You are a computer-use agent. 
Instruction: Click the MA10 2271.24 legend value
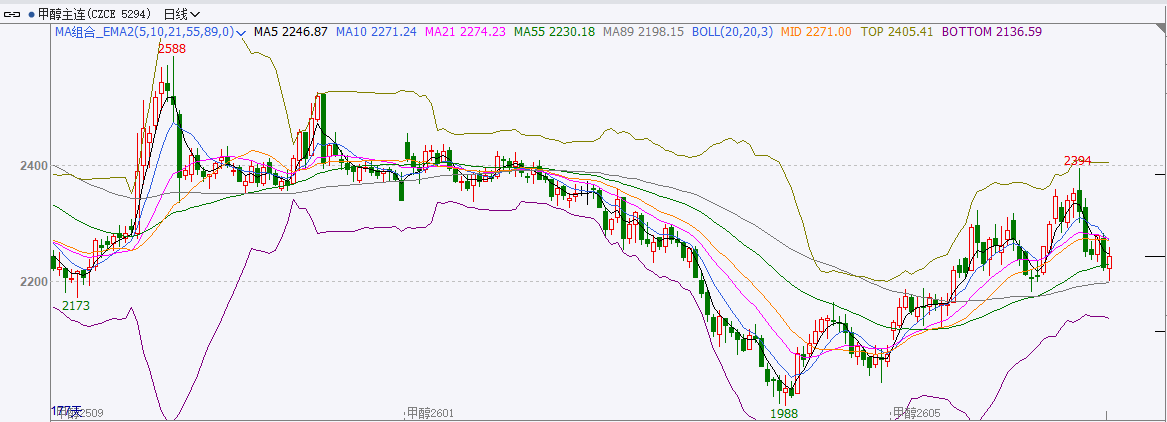[376, 32]
